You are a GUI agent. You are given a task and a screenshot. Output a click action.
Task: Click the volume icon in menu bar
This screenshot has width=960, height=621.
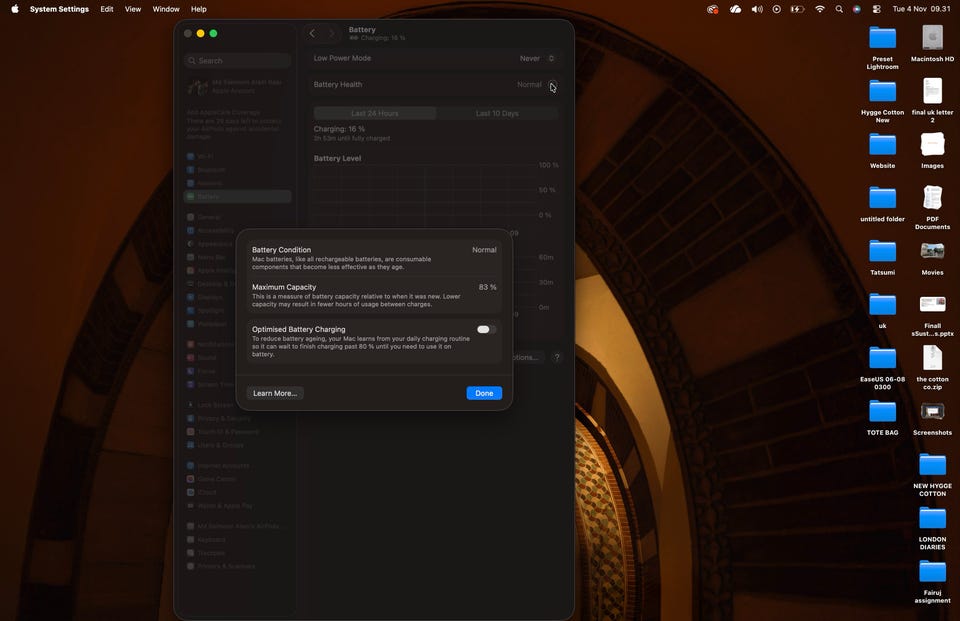pos(756,9)
